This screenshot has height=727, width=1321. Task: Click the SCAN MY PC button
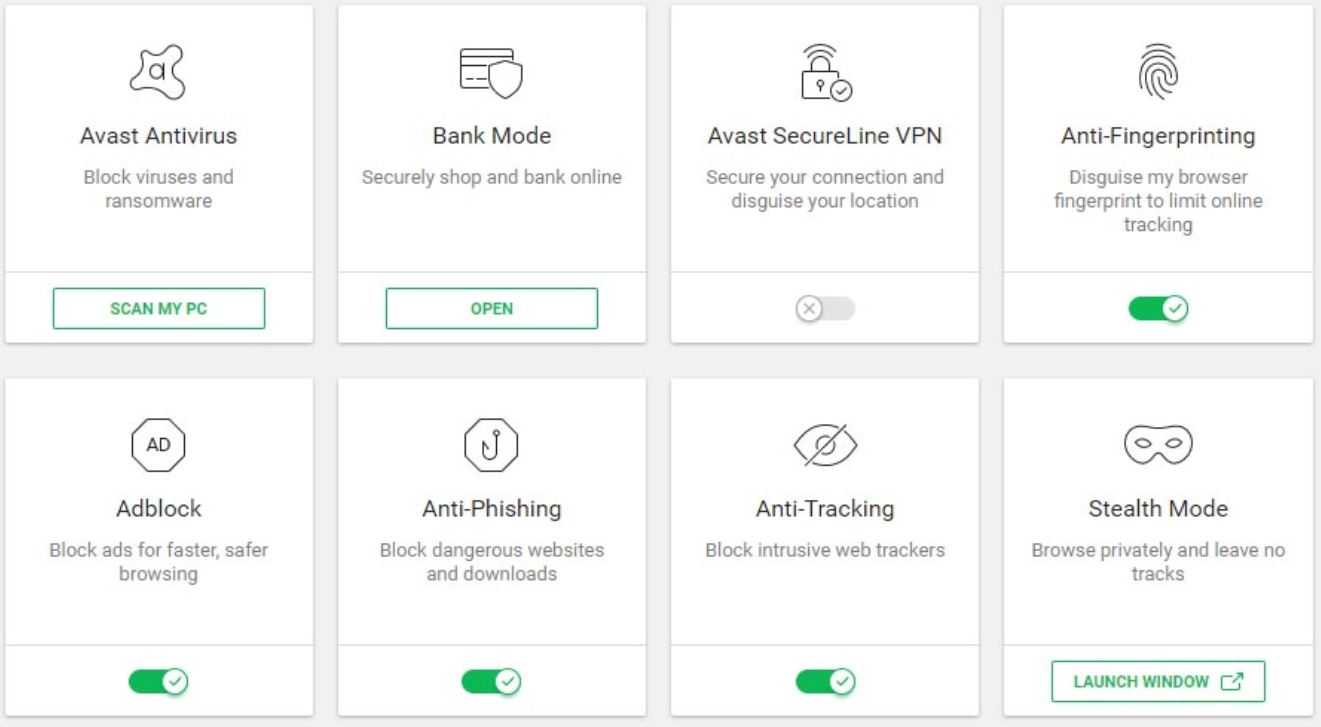(159, 308)
